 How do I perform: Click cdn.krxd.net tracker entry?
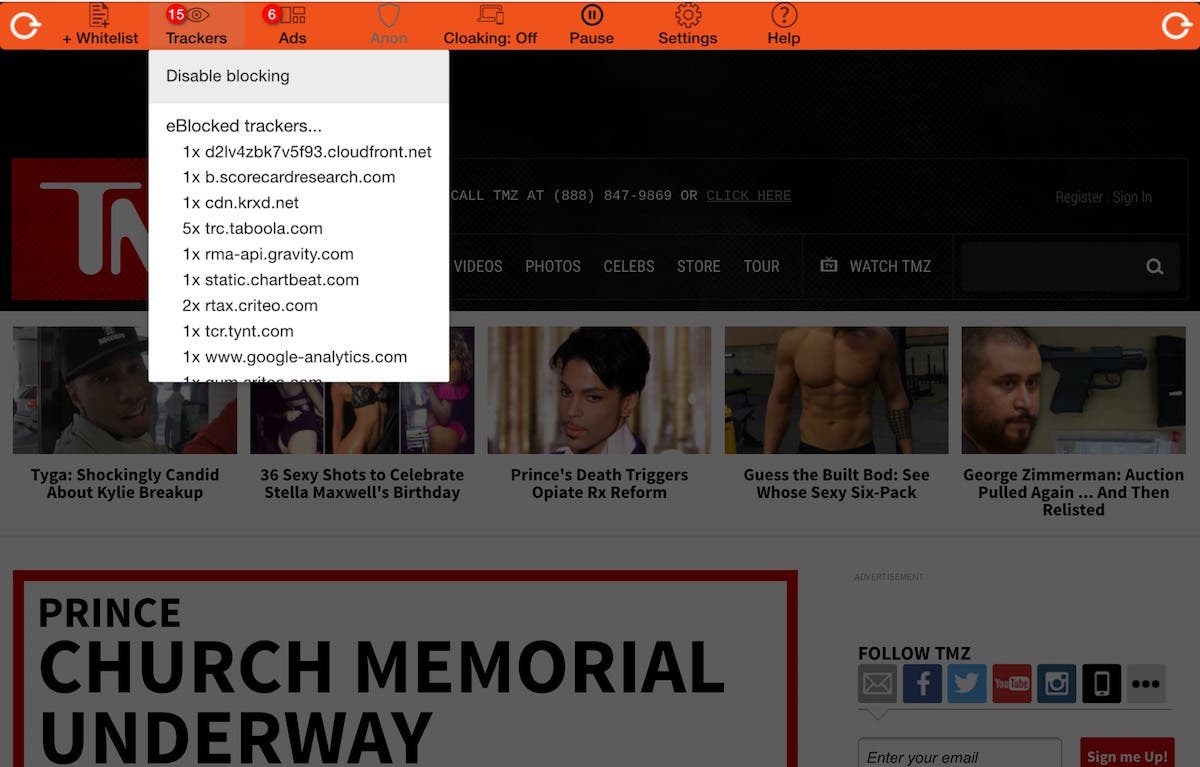pos(241,203)
